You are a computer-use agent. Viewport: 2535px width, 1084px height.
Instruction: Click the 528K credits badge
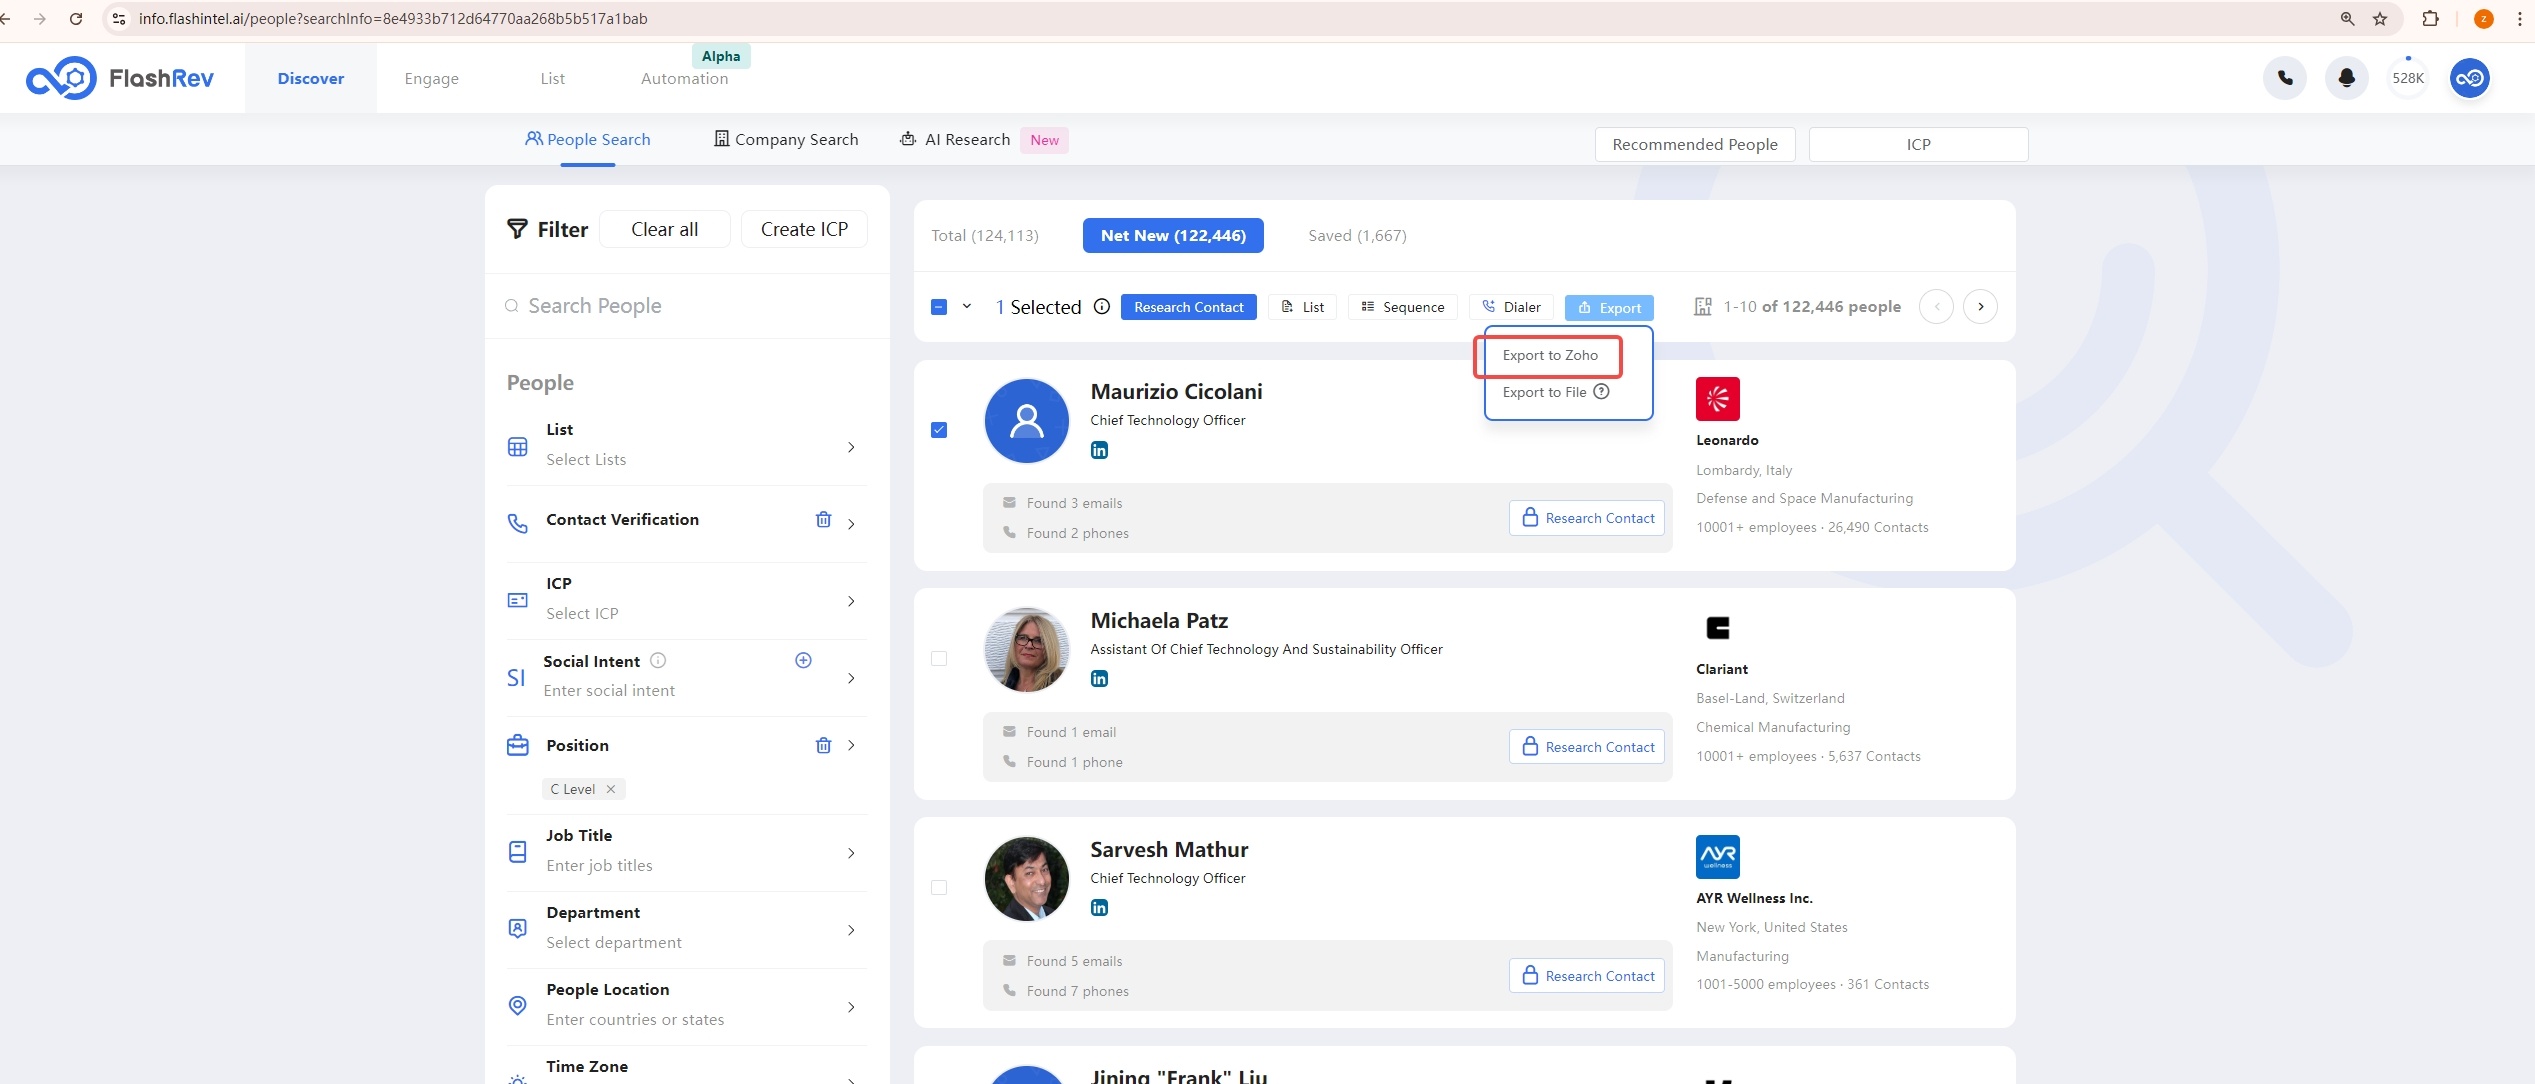click(2407, 78)
